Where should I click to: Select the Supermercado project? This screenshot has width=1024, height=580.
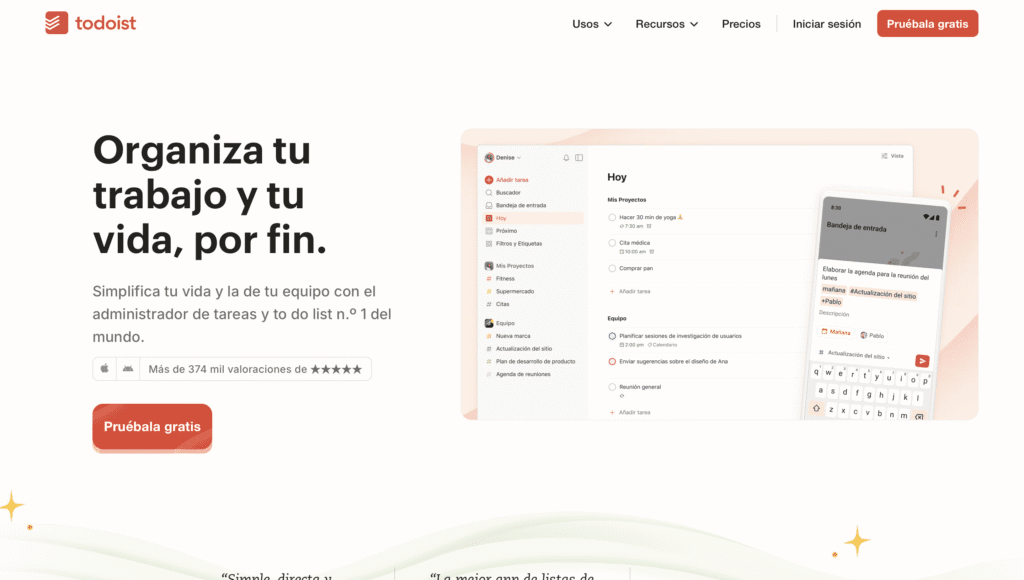click(510, 291)
